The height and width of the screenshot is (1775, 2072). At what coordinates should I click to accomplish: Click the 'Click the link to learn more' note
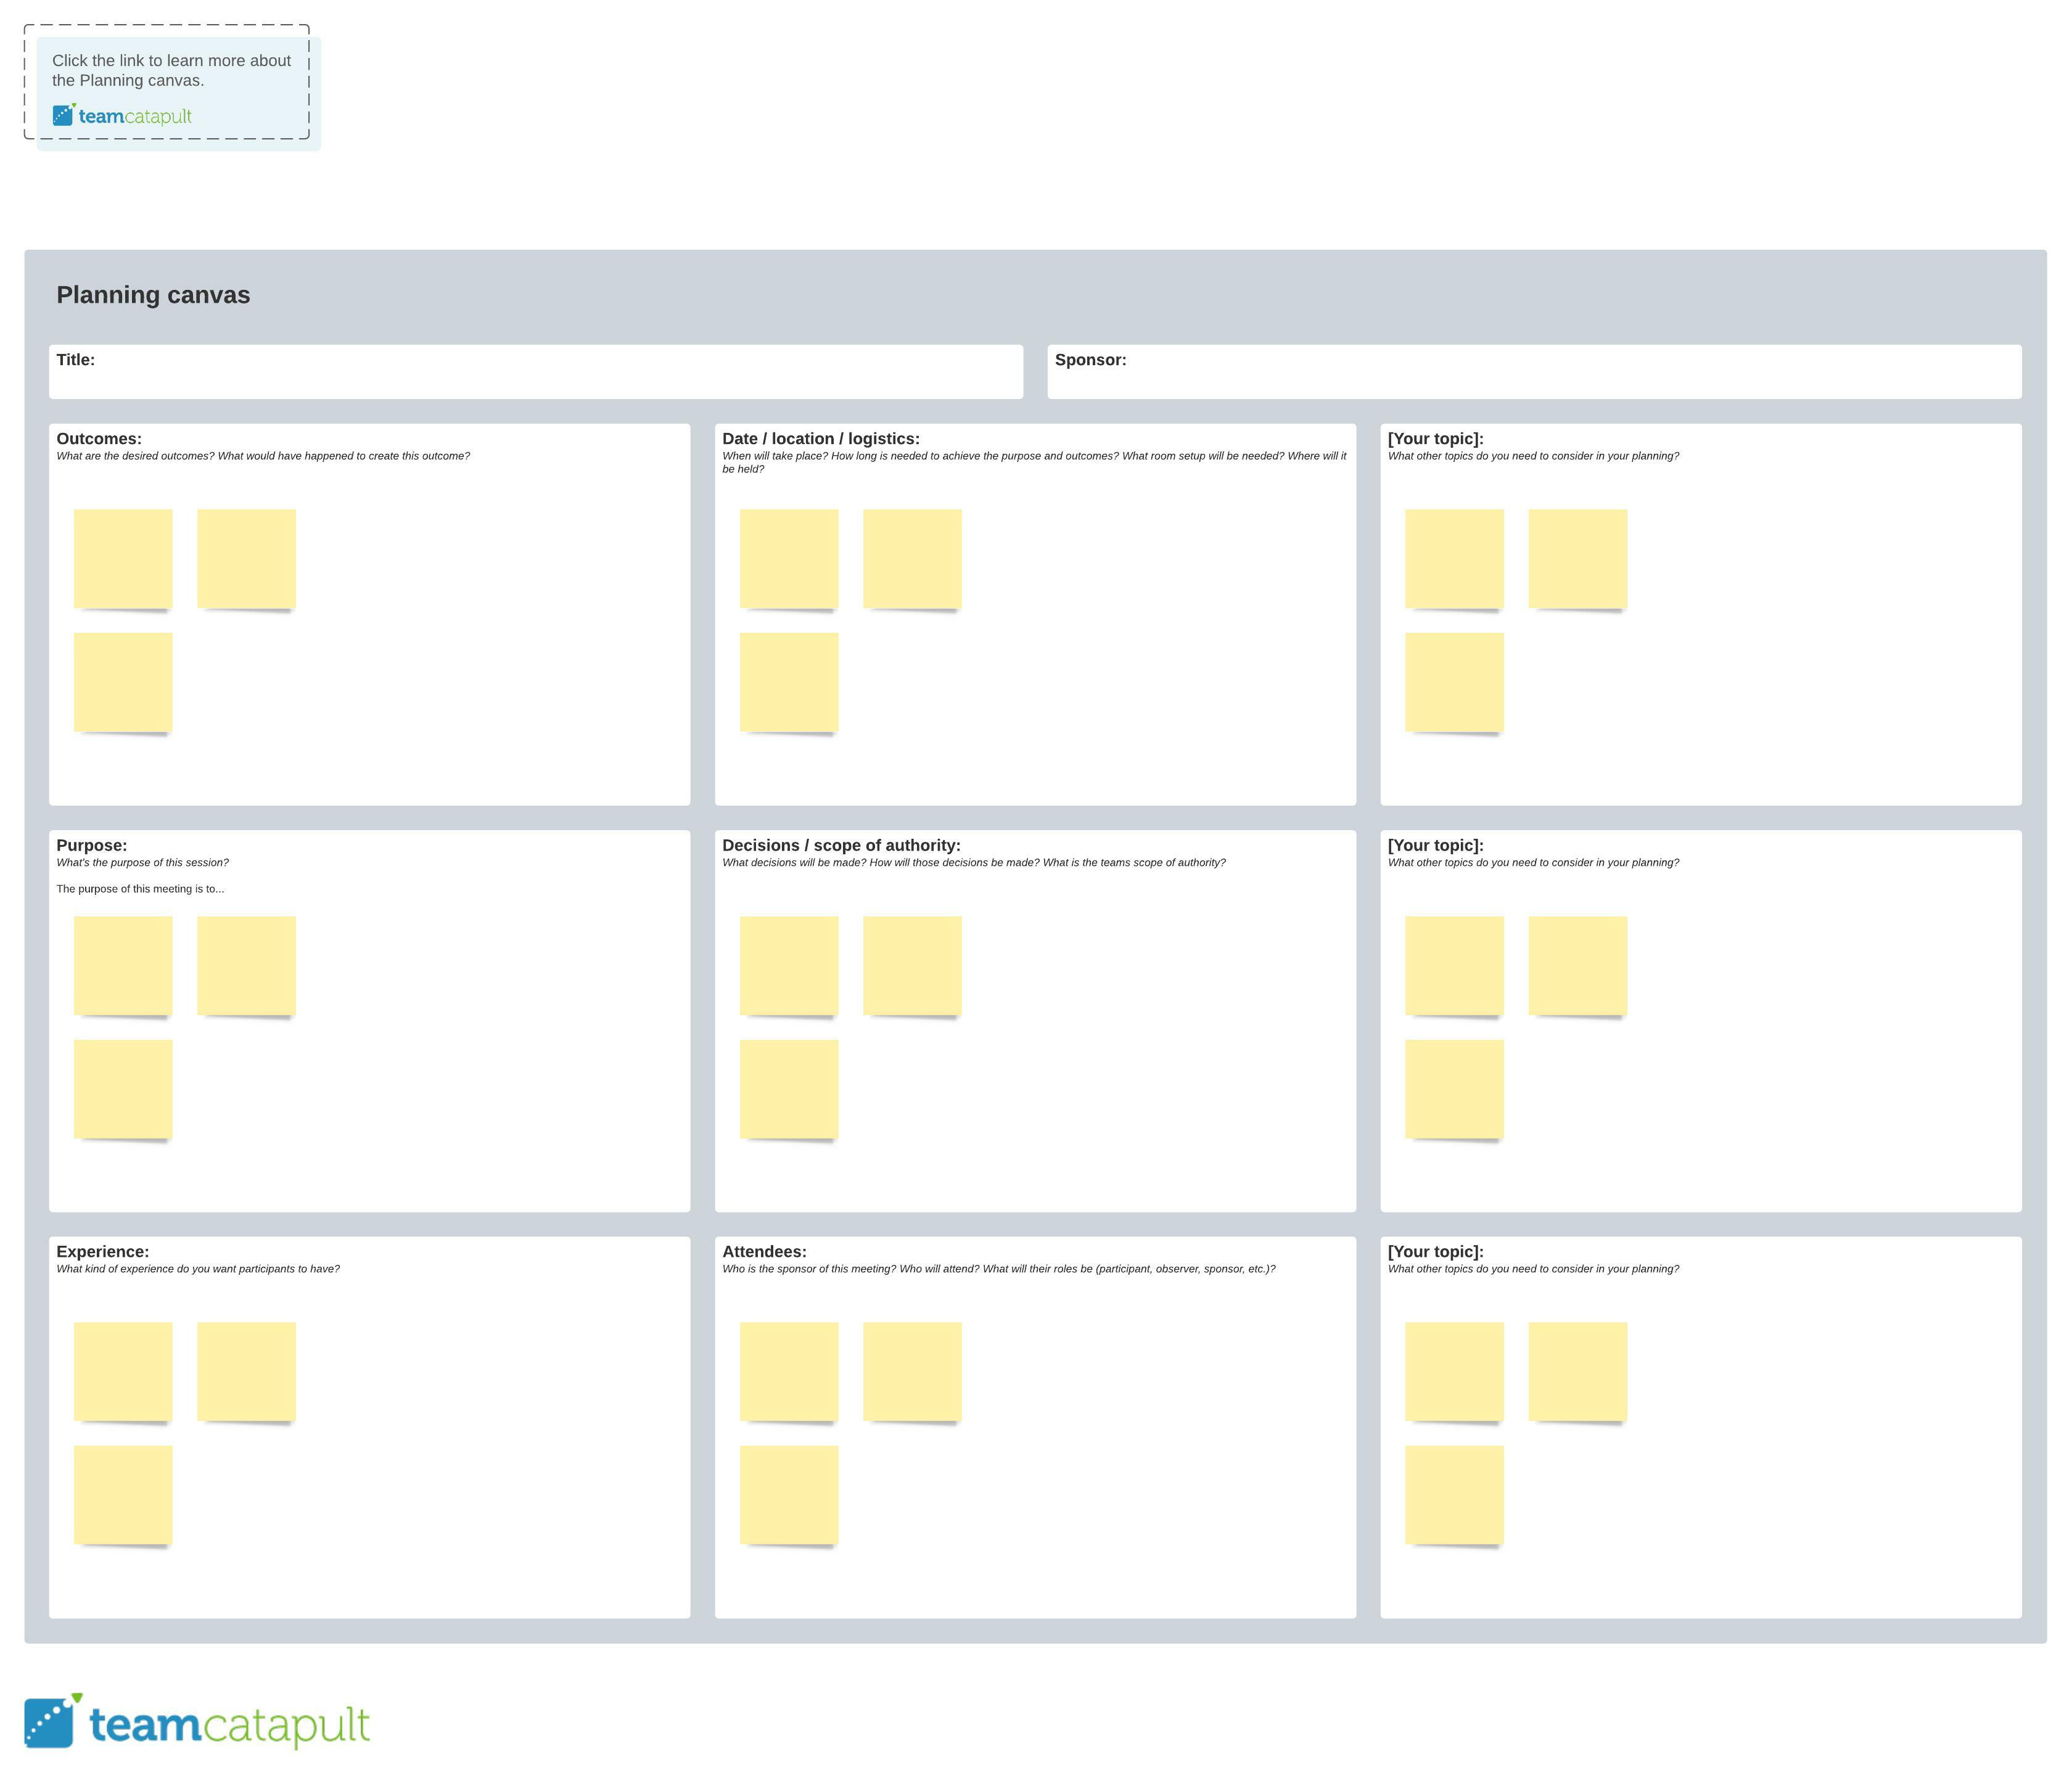point(171,71)
